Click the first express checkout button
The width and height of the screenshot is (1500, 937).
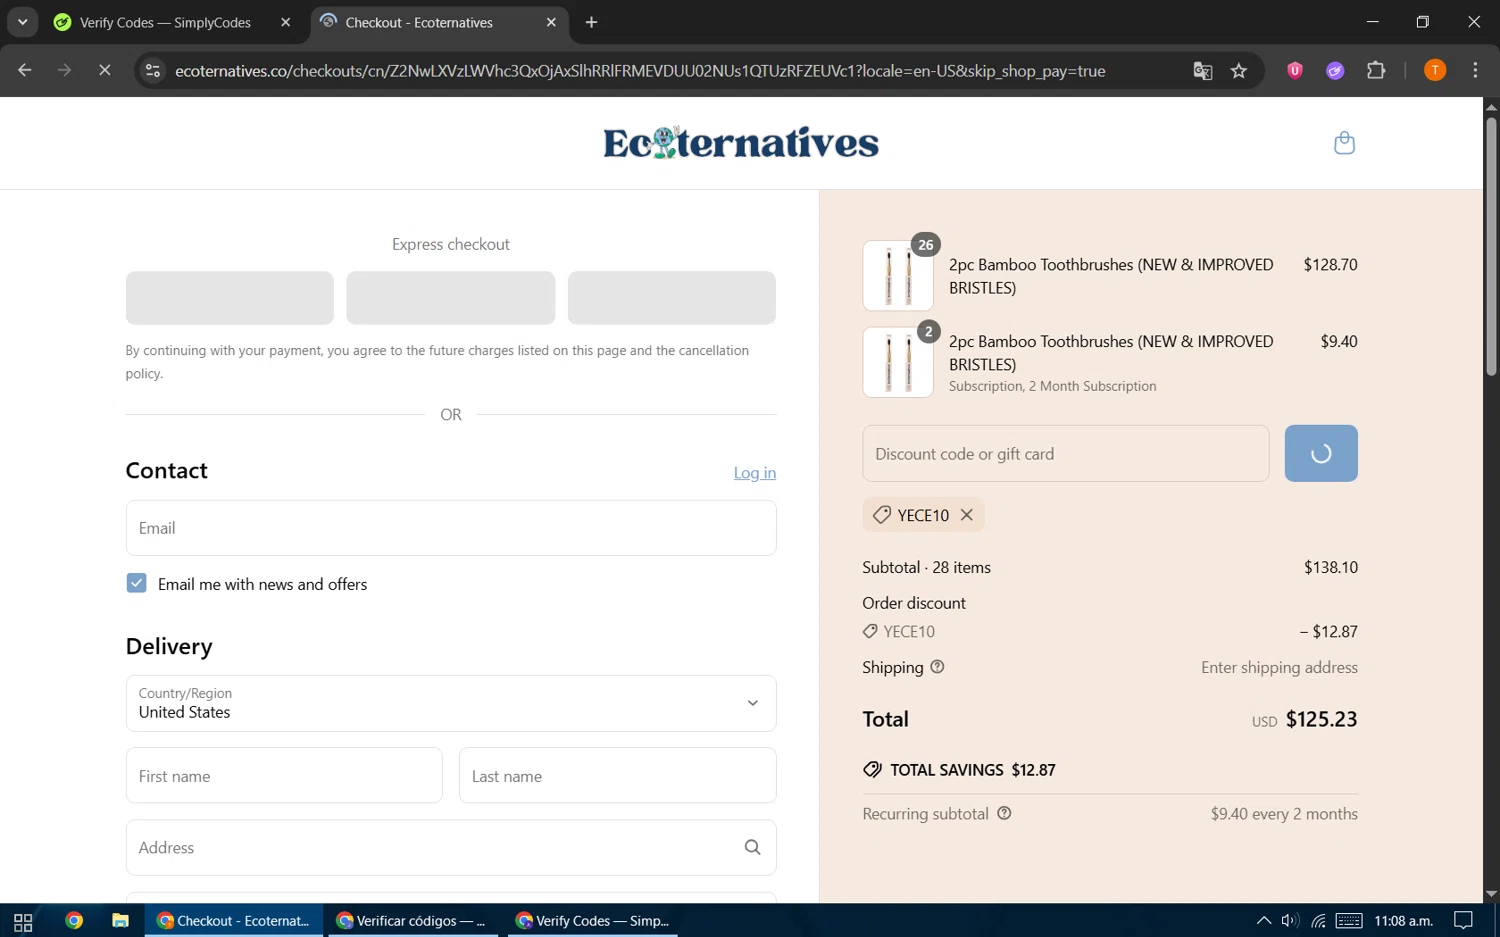[230, 298]
